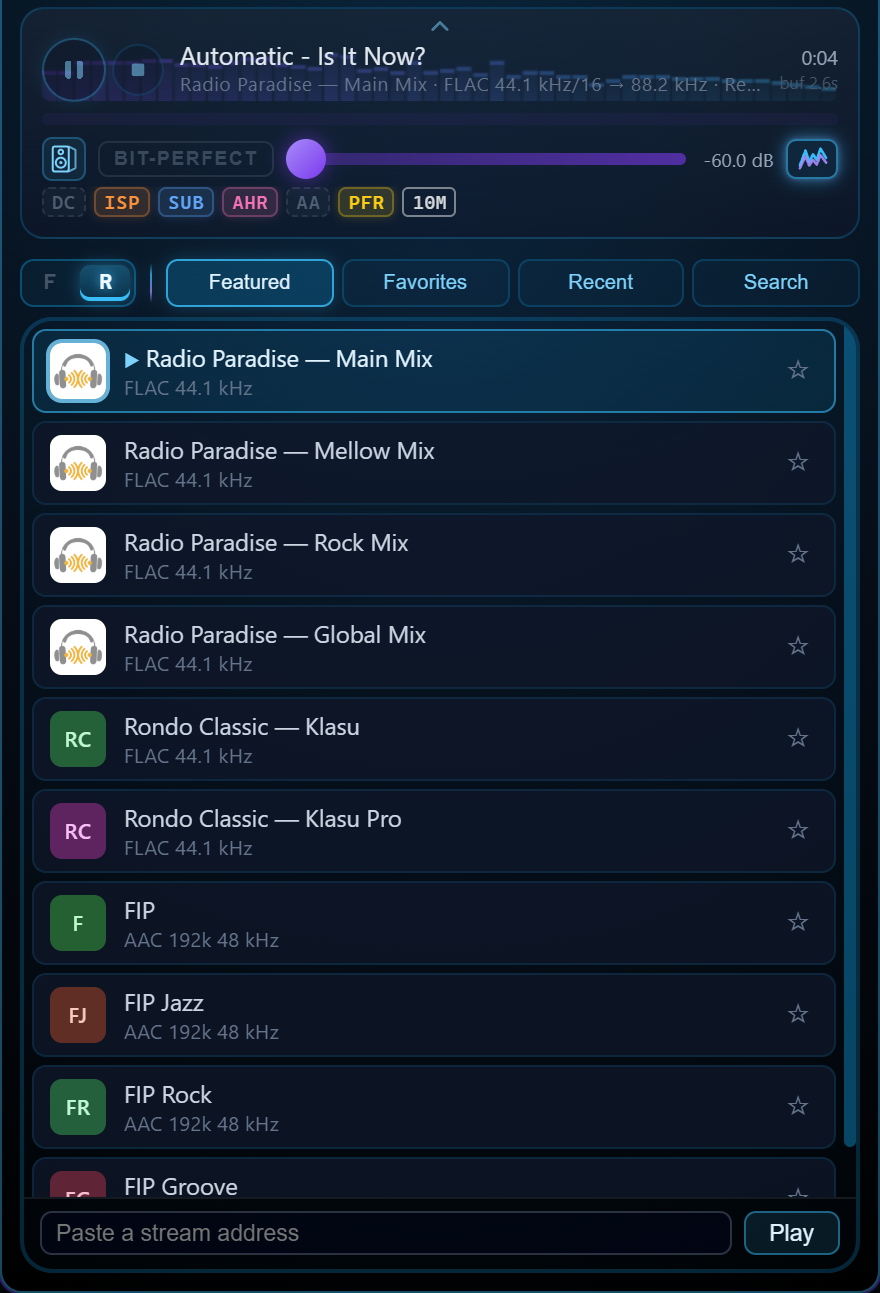Click the FR station icon
The width and height of the screenshot is (880, 1293).
pos(78,1107)
